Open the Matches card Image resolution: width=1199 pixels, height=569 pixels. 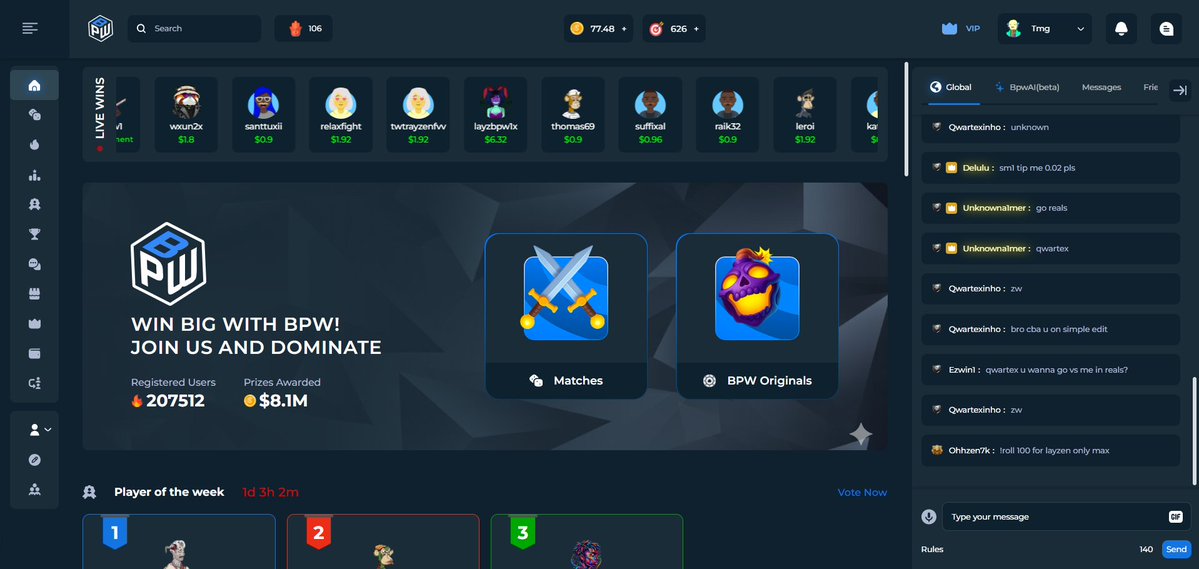[566, 316]
